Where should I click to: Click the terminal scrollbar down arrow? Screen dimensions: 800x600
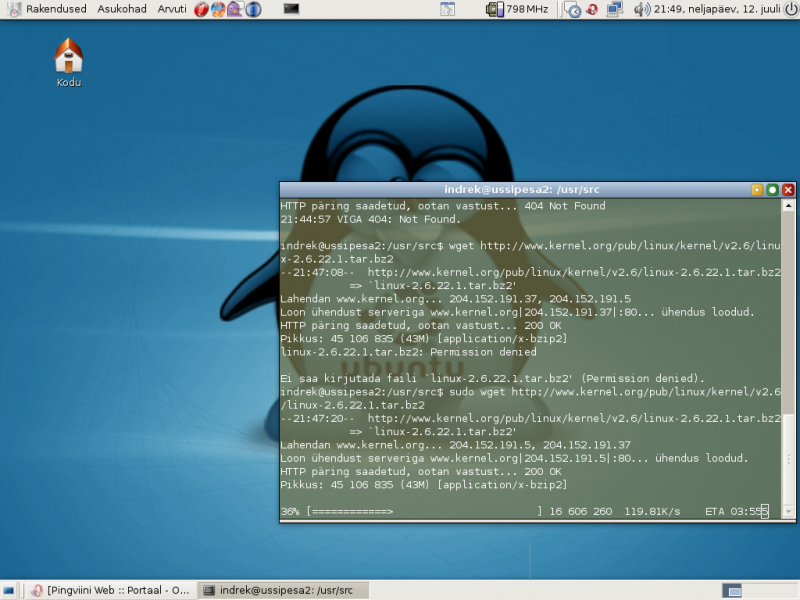click(x=788, y=511)
